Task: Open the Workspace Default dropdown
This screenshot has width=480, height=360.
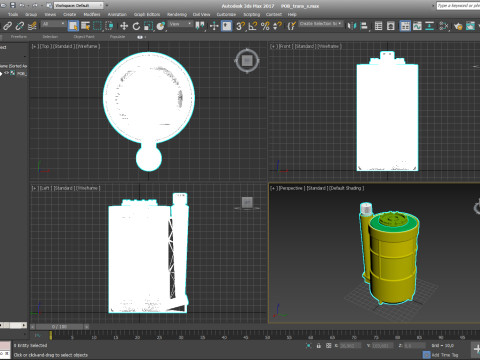Action: point(79,5)
